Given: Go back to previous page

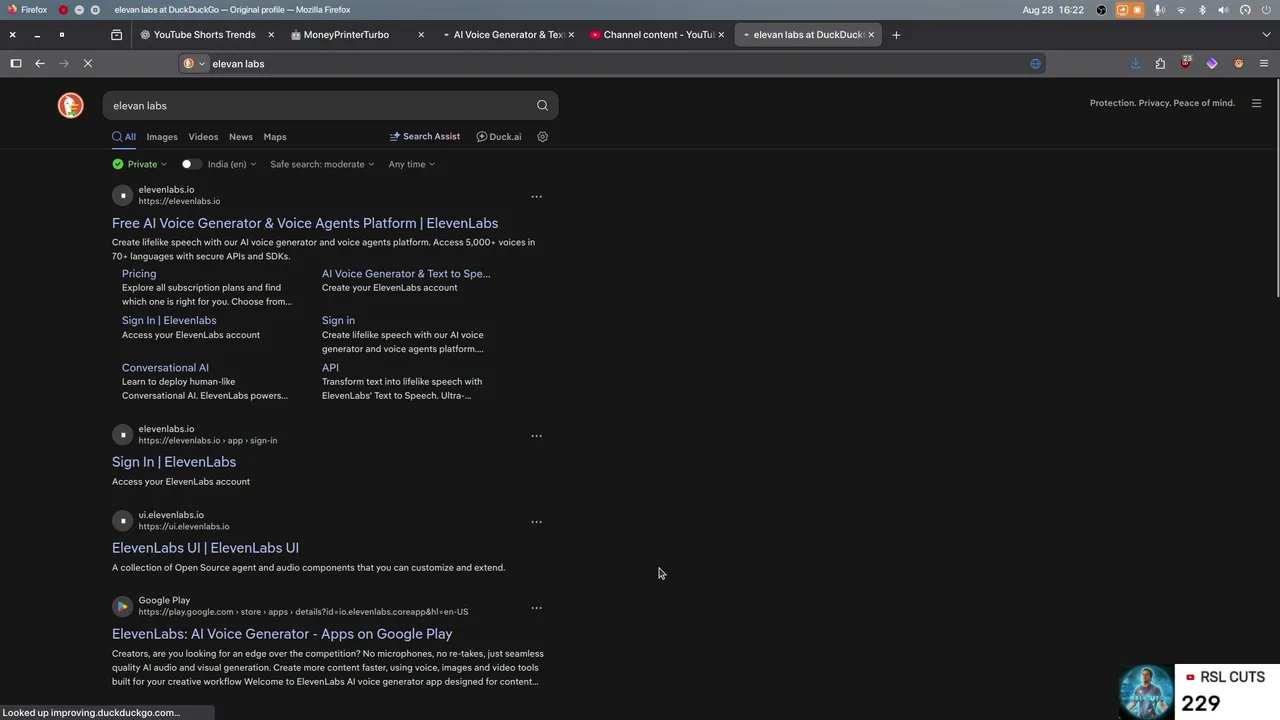Looking at the screenshot, I should [x=40, y=63].
